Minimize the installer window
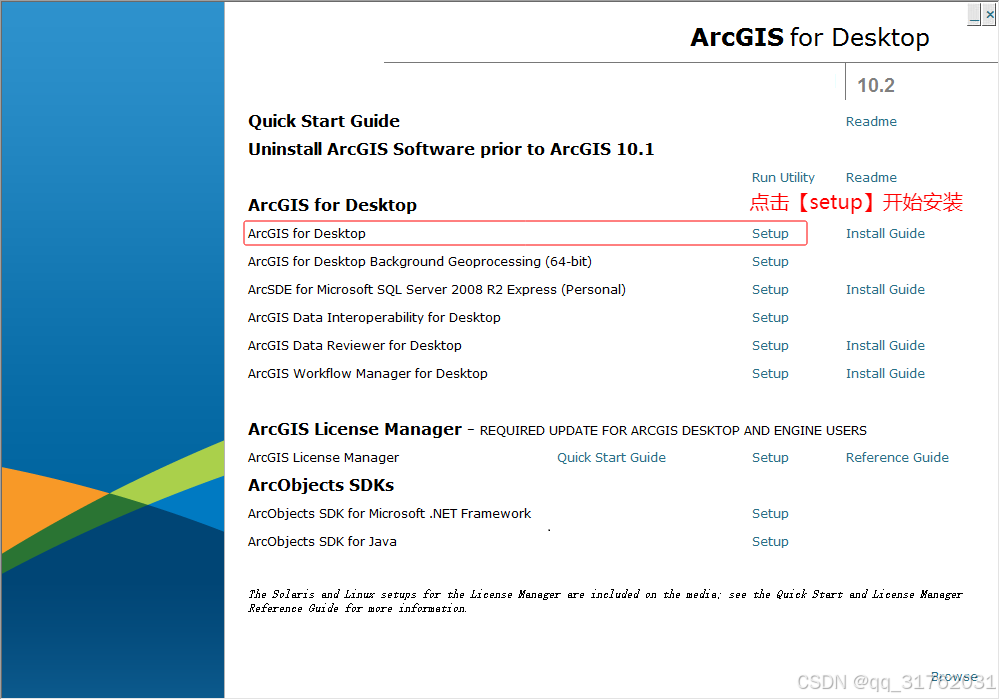The image size is (1000, 700). click(x=974, y=14)
